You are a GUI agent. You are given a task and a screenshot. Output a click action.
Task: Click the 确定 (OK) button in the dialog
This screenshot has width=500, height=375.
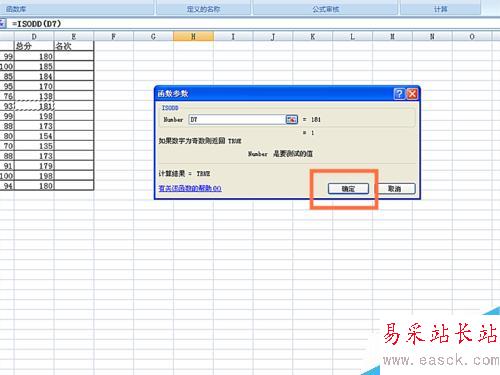click(348, 189)
